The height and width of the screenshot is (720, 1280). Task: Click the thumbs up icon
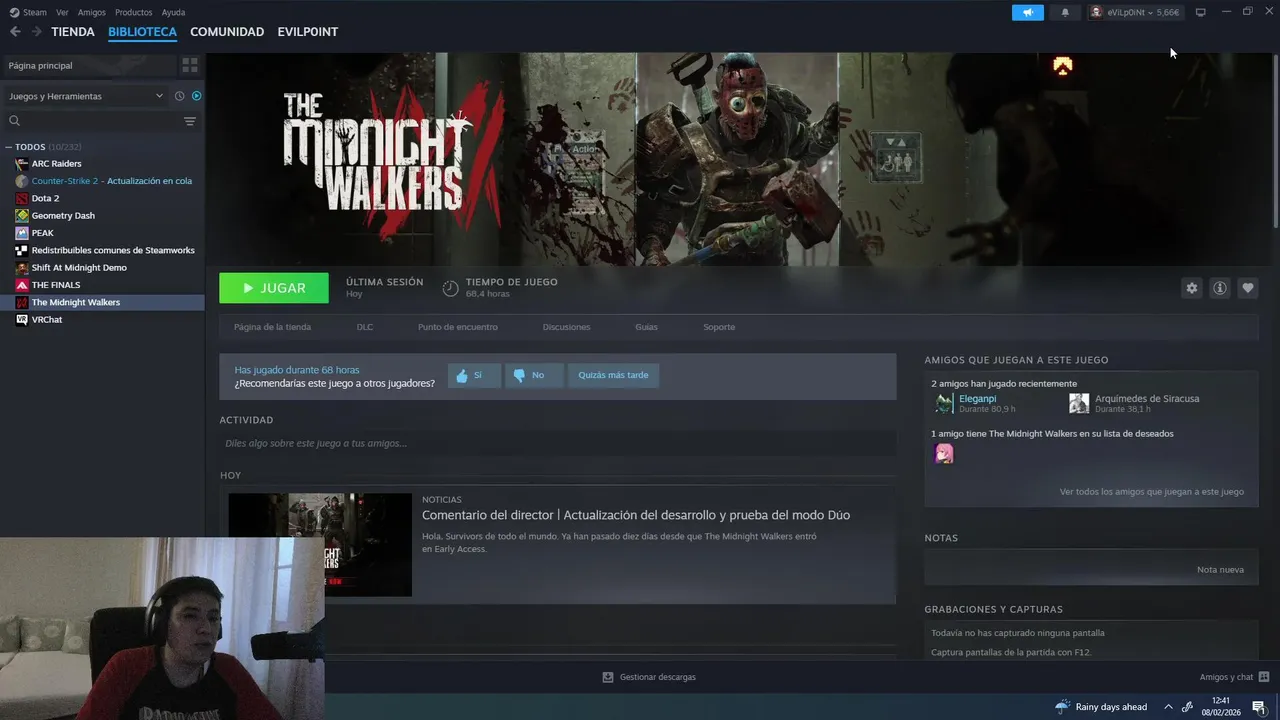[x=462, y=376]
